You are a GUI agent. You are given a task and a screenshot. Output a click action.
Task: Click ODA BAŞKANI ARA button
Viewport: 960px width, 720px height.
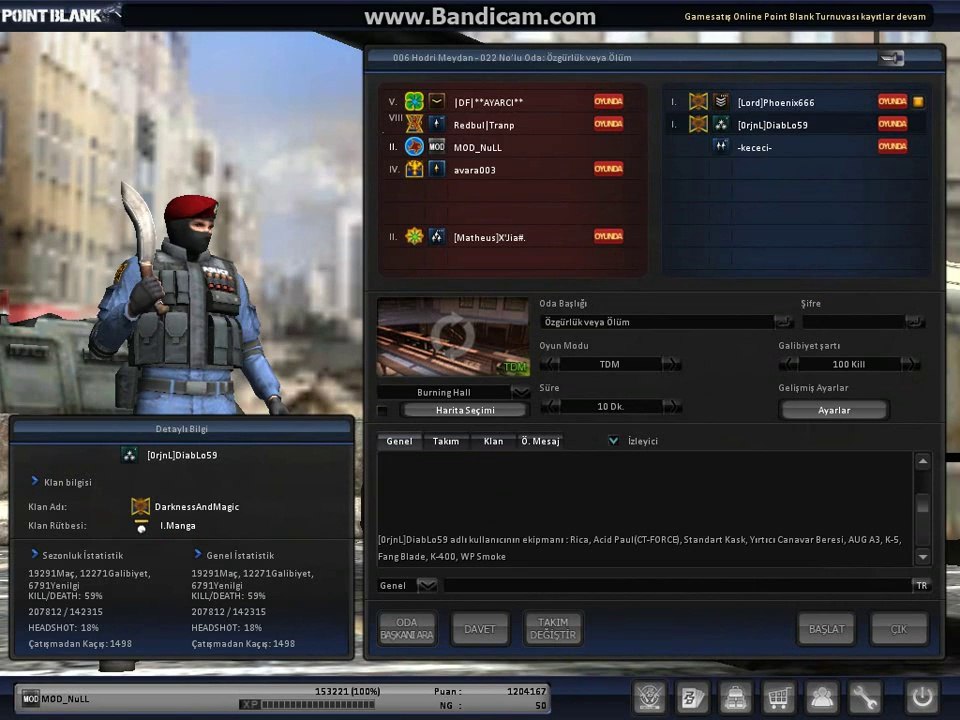(407, 629)
